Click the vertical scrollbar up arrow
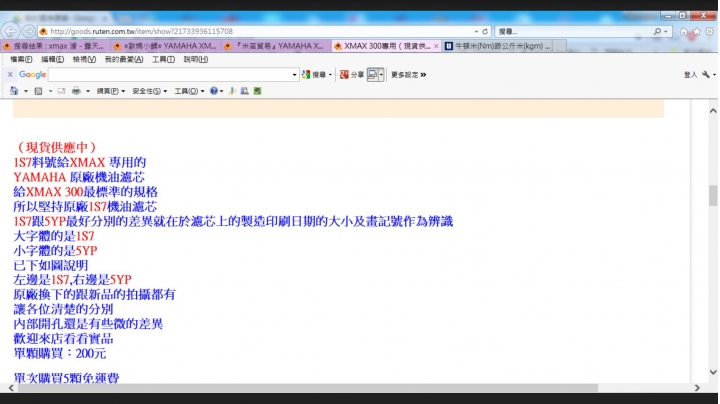Screen dimensions: 720x404 click(713, 111)
